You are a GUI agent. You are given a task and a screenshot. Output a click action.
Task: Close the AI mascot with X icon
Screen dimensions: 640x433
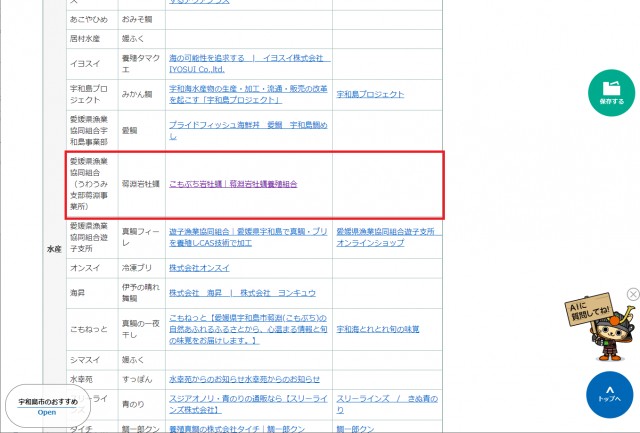633,294
